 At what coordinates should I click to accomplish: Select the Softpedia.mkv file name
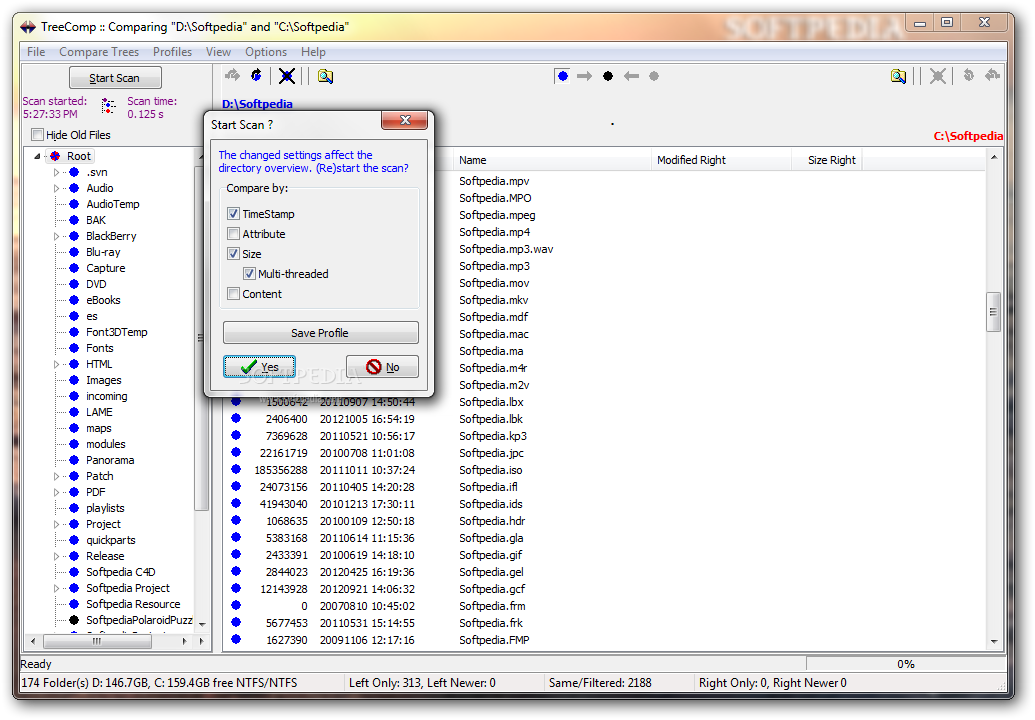coord(494,300)
